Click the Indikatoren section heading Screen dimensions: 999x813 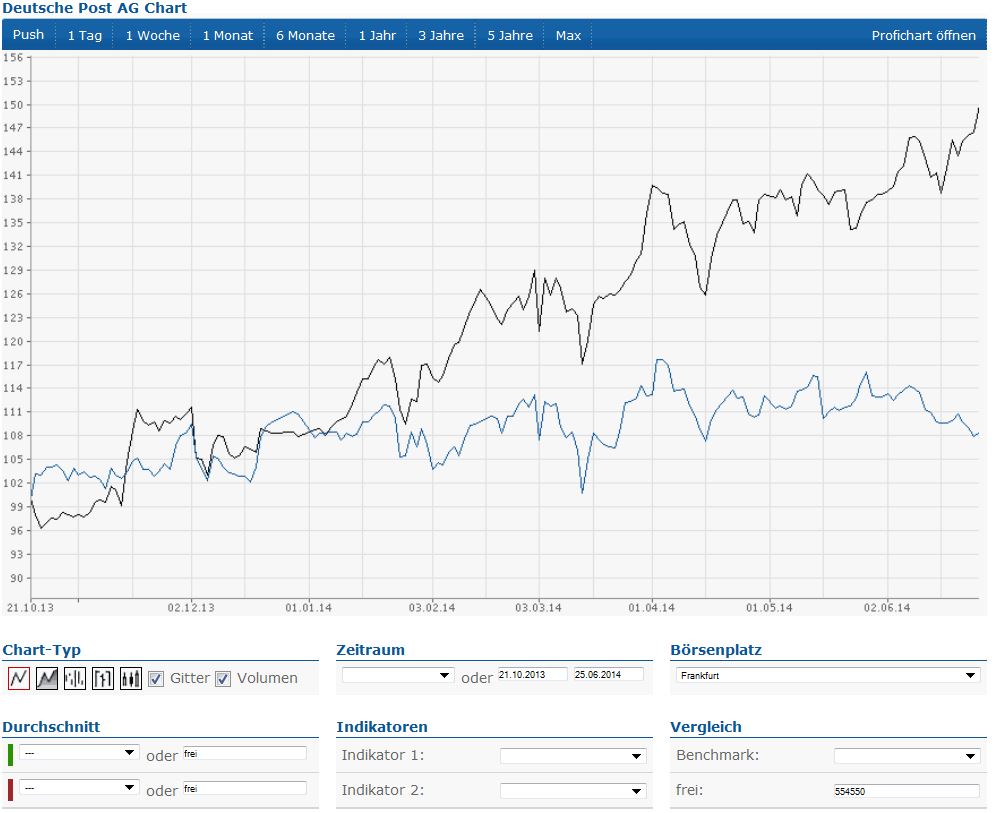pyautogui.click(x=382, y=727)
